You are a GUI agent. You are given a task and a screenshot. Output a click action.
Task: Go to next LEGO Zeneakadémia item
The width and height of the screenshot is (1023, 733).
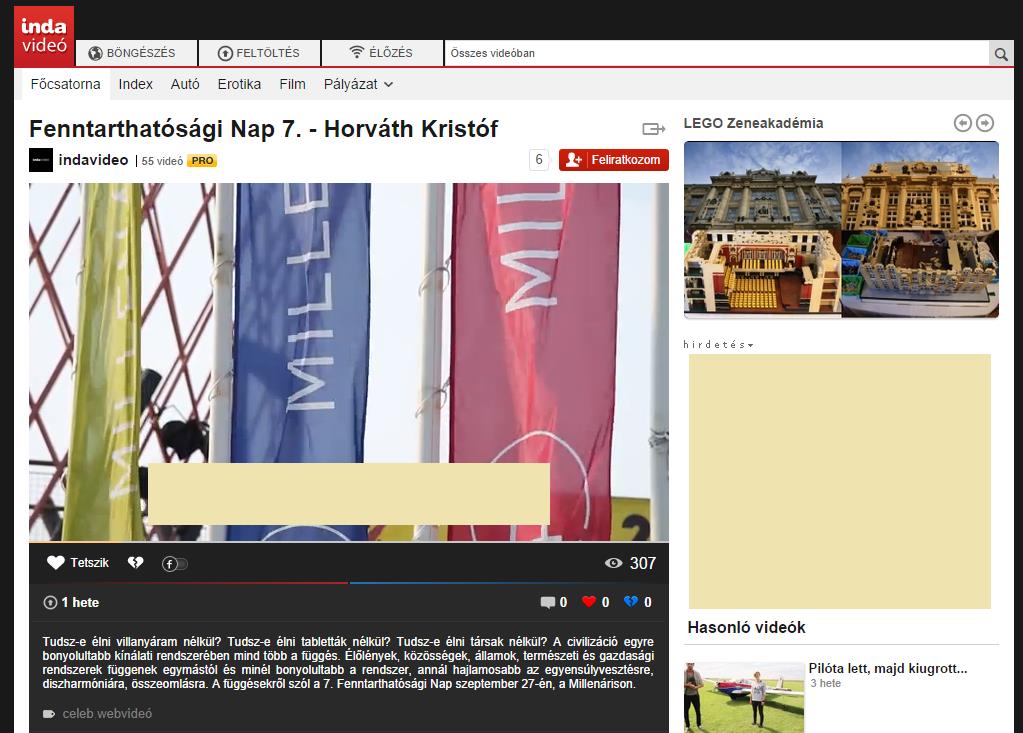985,123
